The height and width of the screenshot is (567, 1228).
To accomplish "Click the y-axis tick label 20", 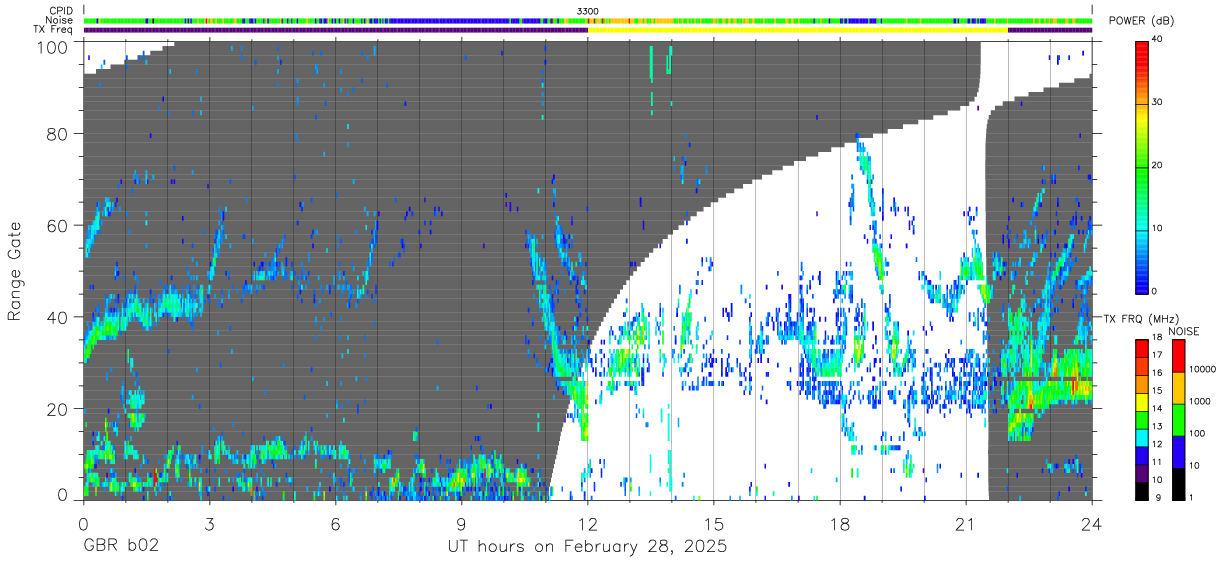I will 59,409.
